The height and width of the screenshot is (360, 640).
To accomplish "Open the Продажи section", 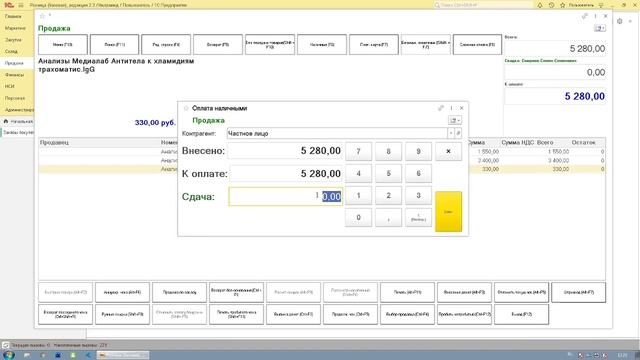I will pos(14,63).
